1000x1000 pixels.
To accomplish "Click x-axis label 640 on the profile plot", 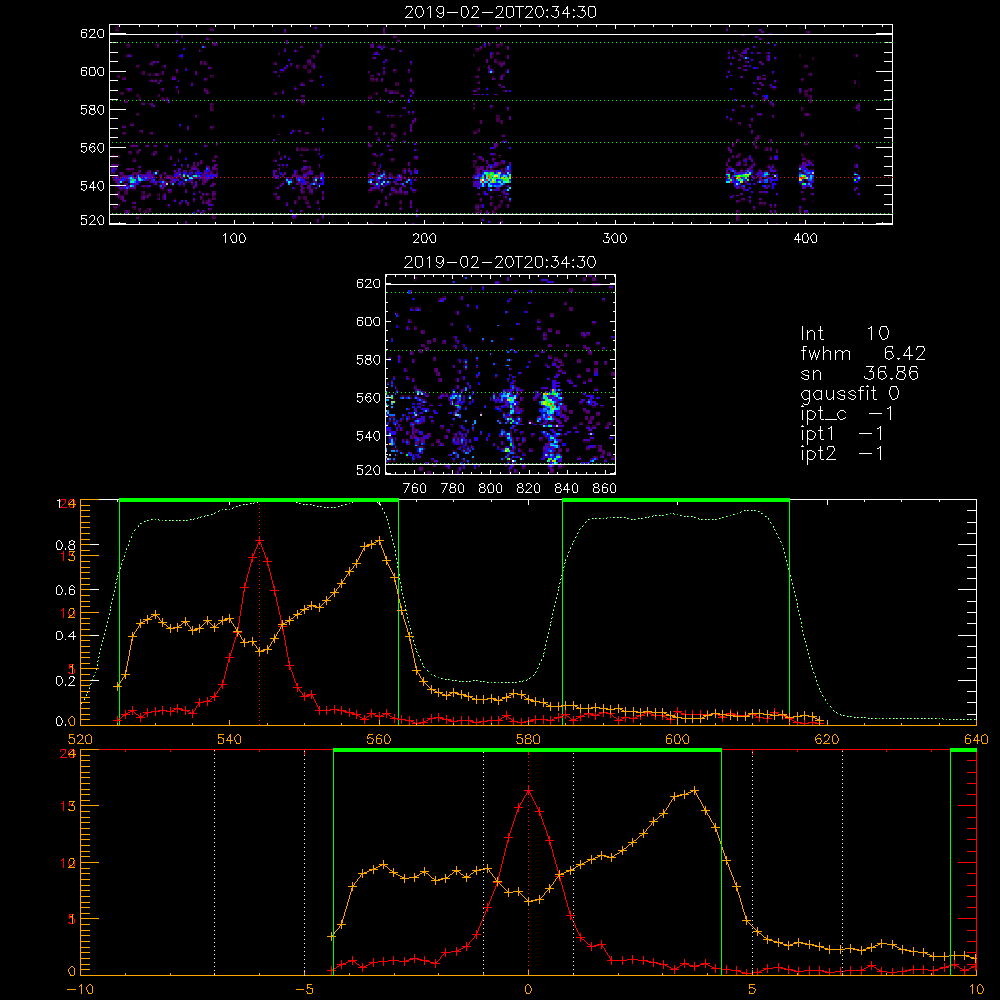I will 976,739.
